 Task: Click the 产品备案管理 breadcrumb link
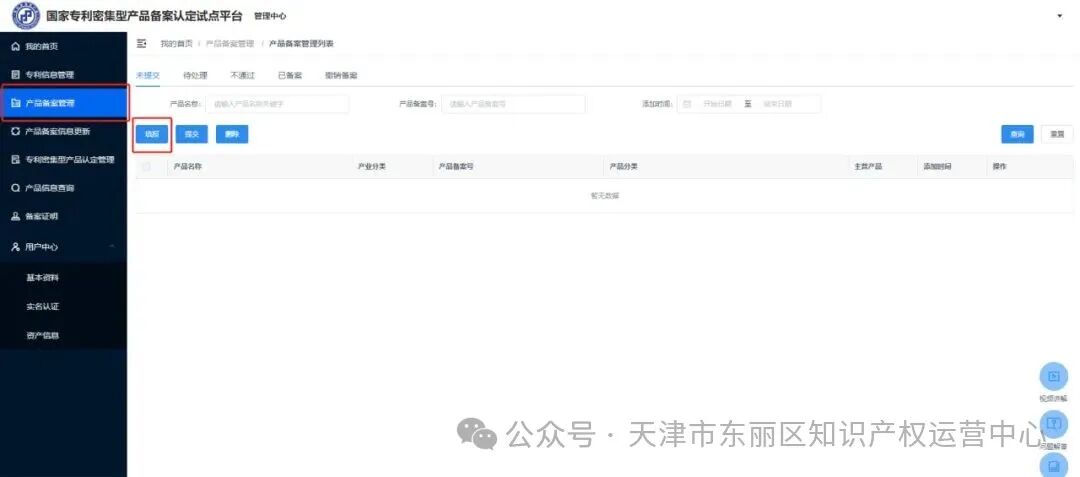coord(230,43)
